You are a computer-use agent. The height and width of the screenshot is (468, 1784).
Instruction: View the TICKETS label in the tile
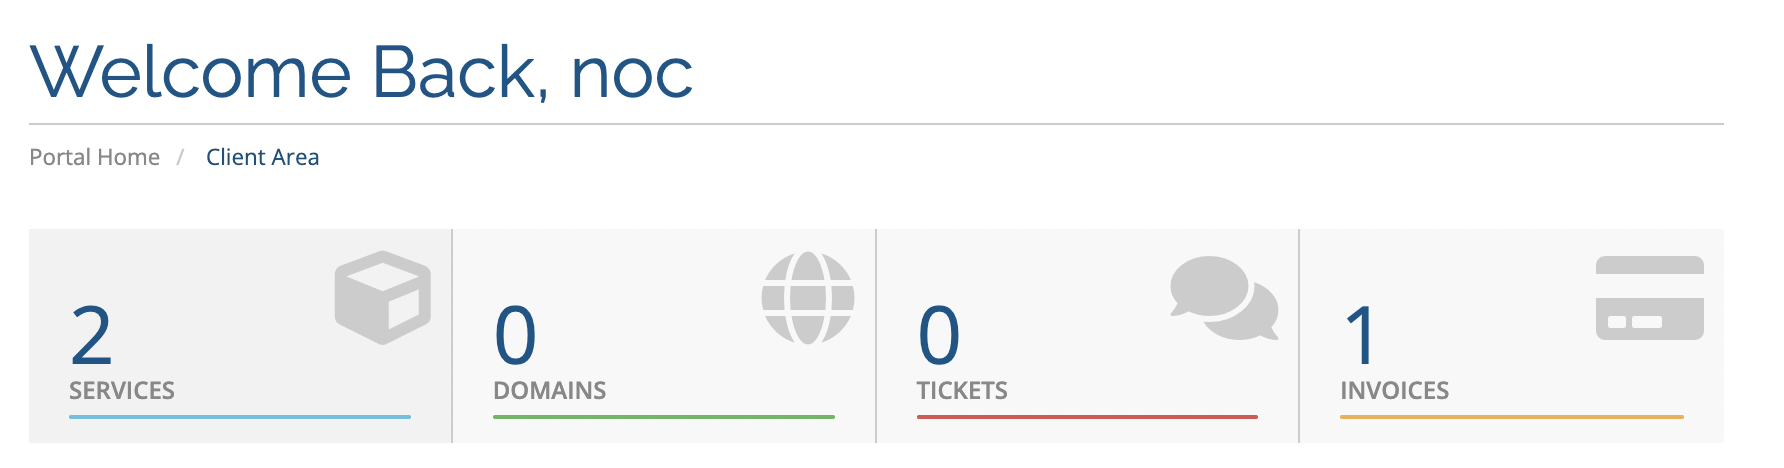(x=962, y=390)
